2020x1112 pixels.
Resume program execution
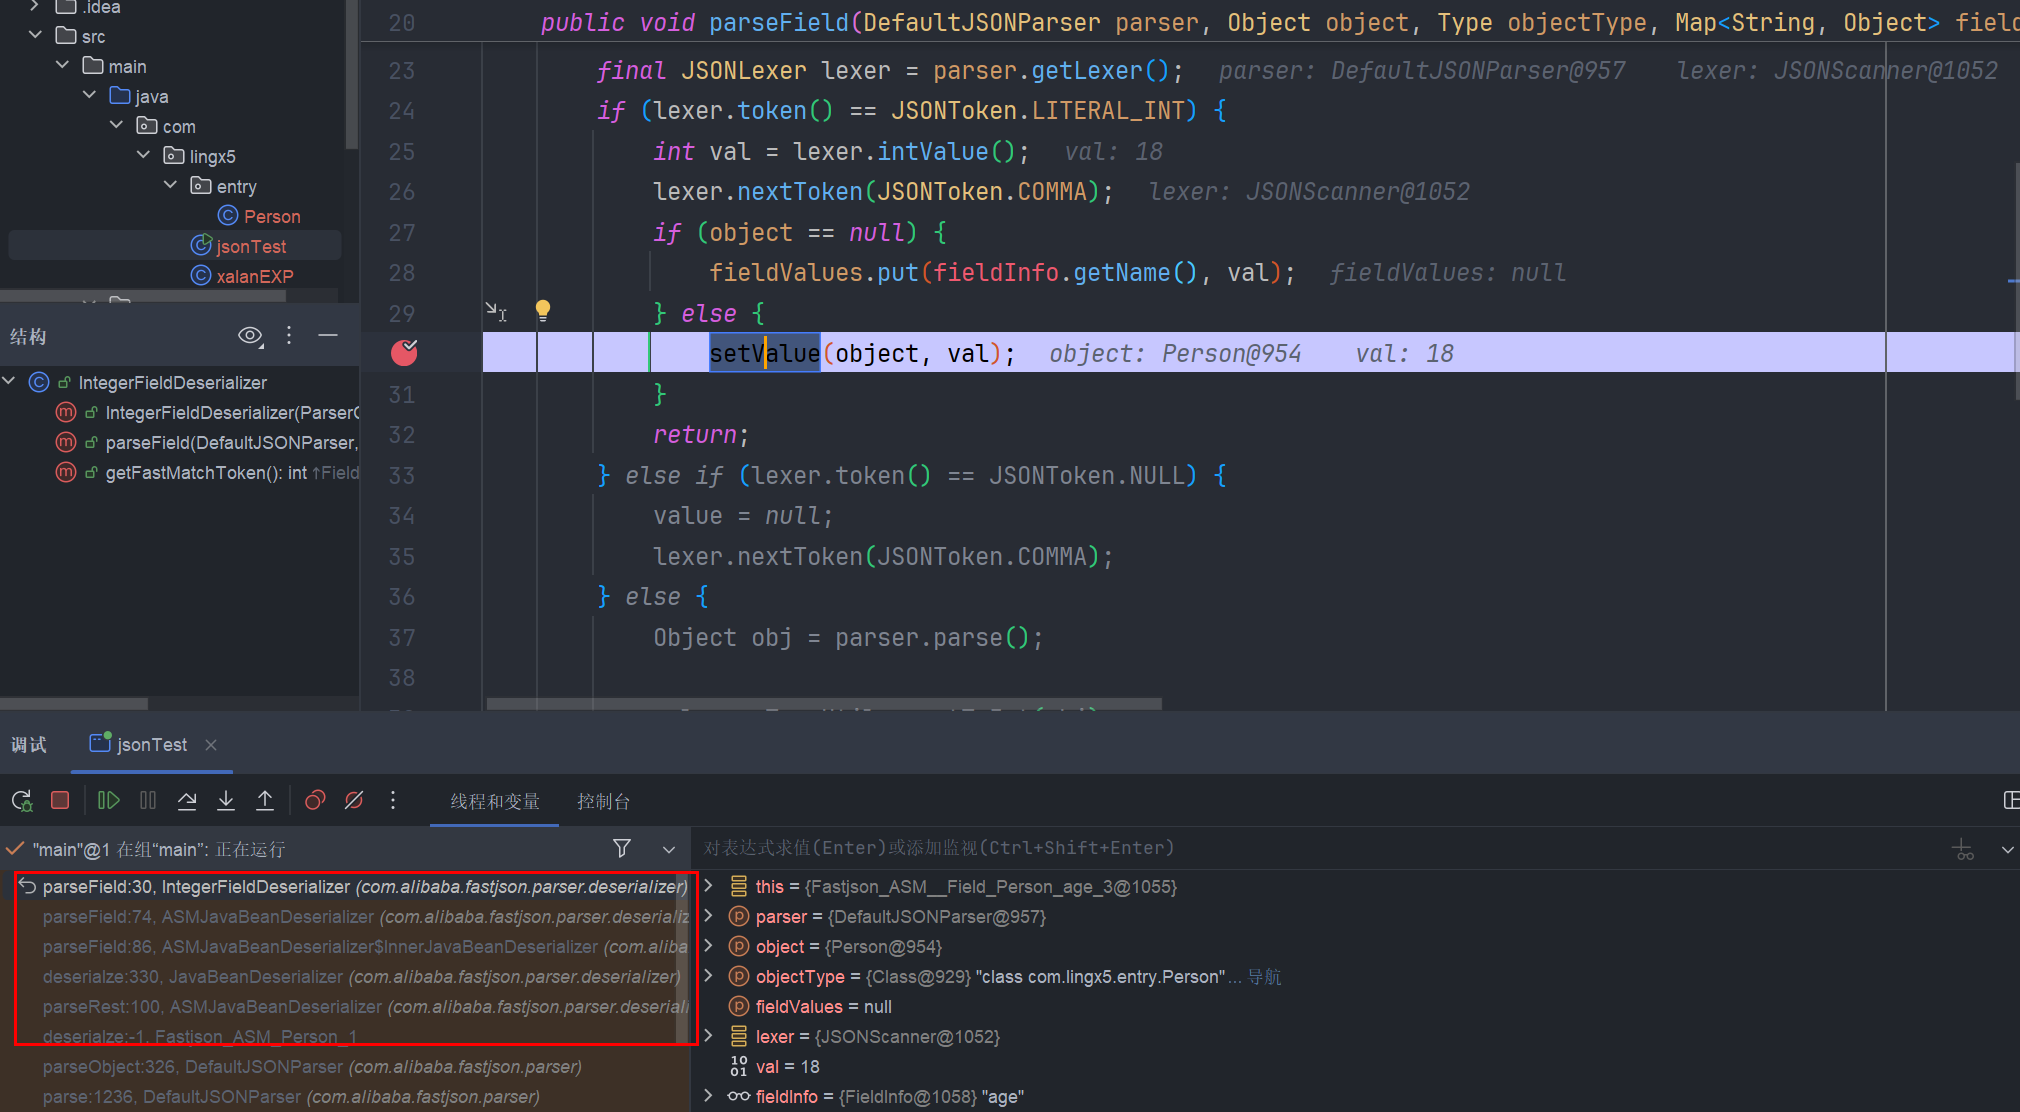pyautogui.click(x=109, y=801)
